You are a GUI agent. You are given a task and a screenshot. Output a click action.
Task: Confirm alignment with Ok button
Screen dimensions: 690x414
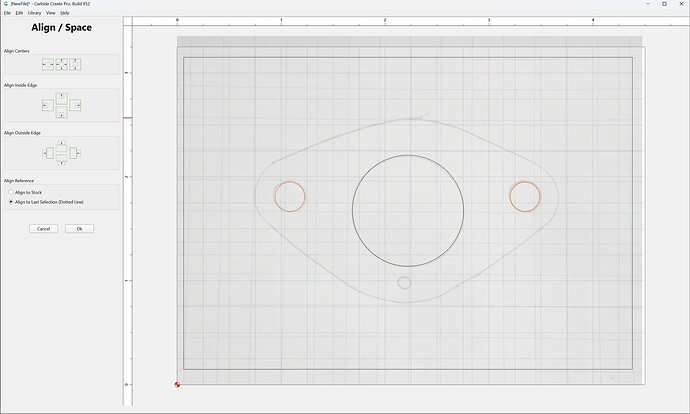tap(80, 229)
